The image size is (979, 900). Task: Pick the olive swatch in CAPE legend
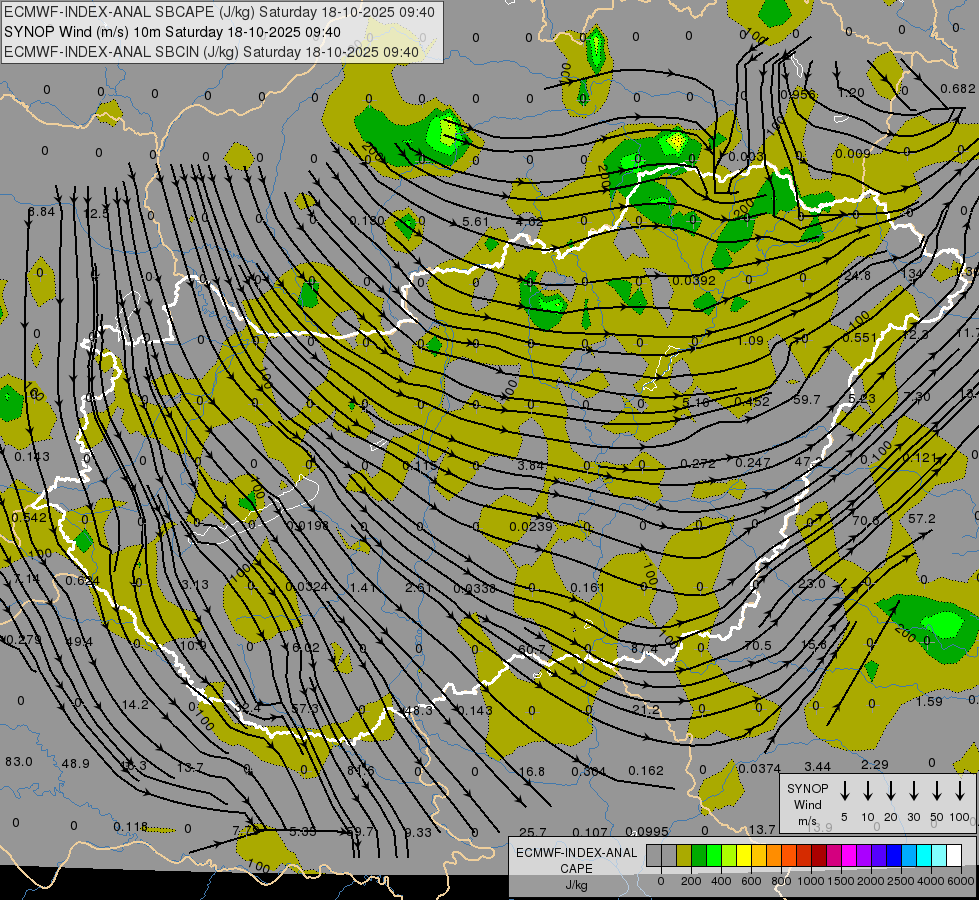pyautogui.click(x=684, y=855)
